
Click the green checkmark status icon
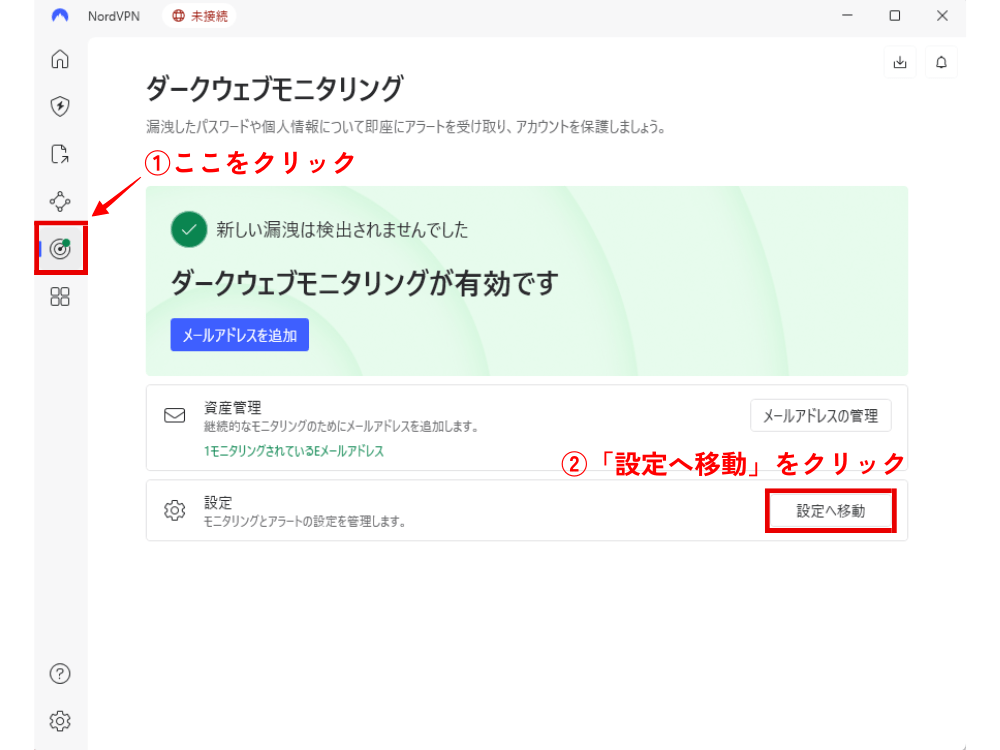pyautogui.click(x=188, y=230)
